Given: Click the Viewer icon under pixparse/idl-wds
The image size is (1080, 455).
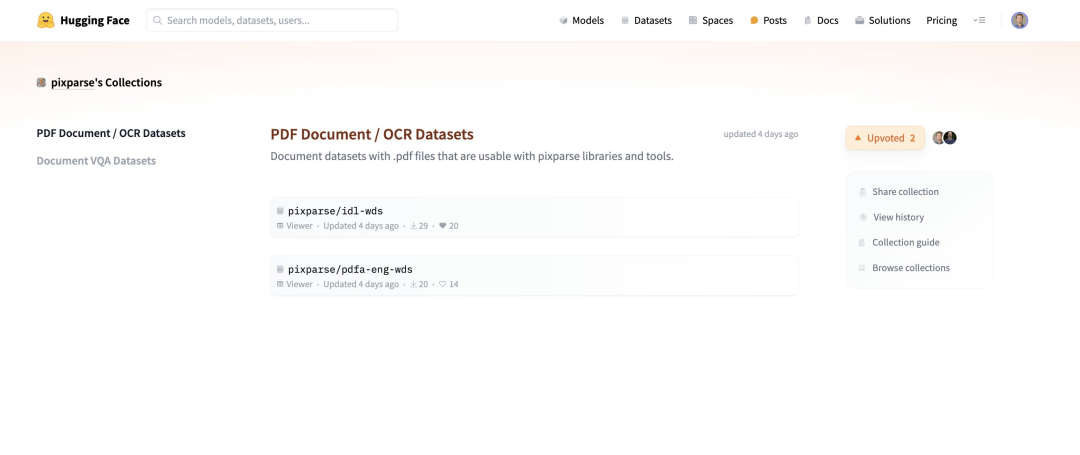Looking at the screenshot, I should [280, 226].
